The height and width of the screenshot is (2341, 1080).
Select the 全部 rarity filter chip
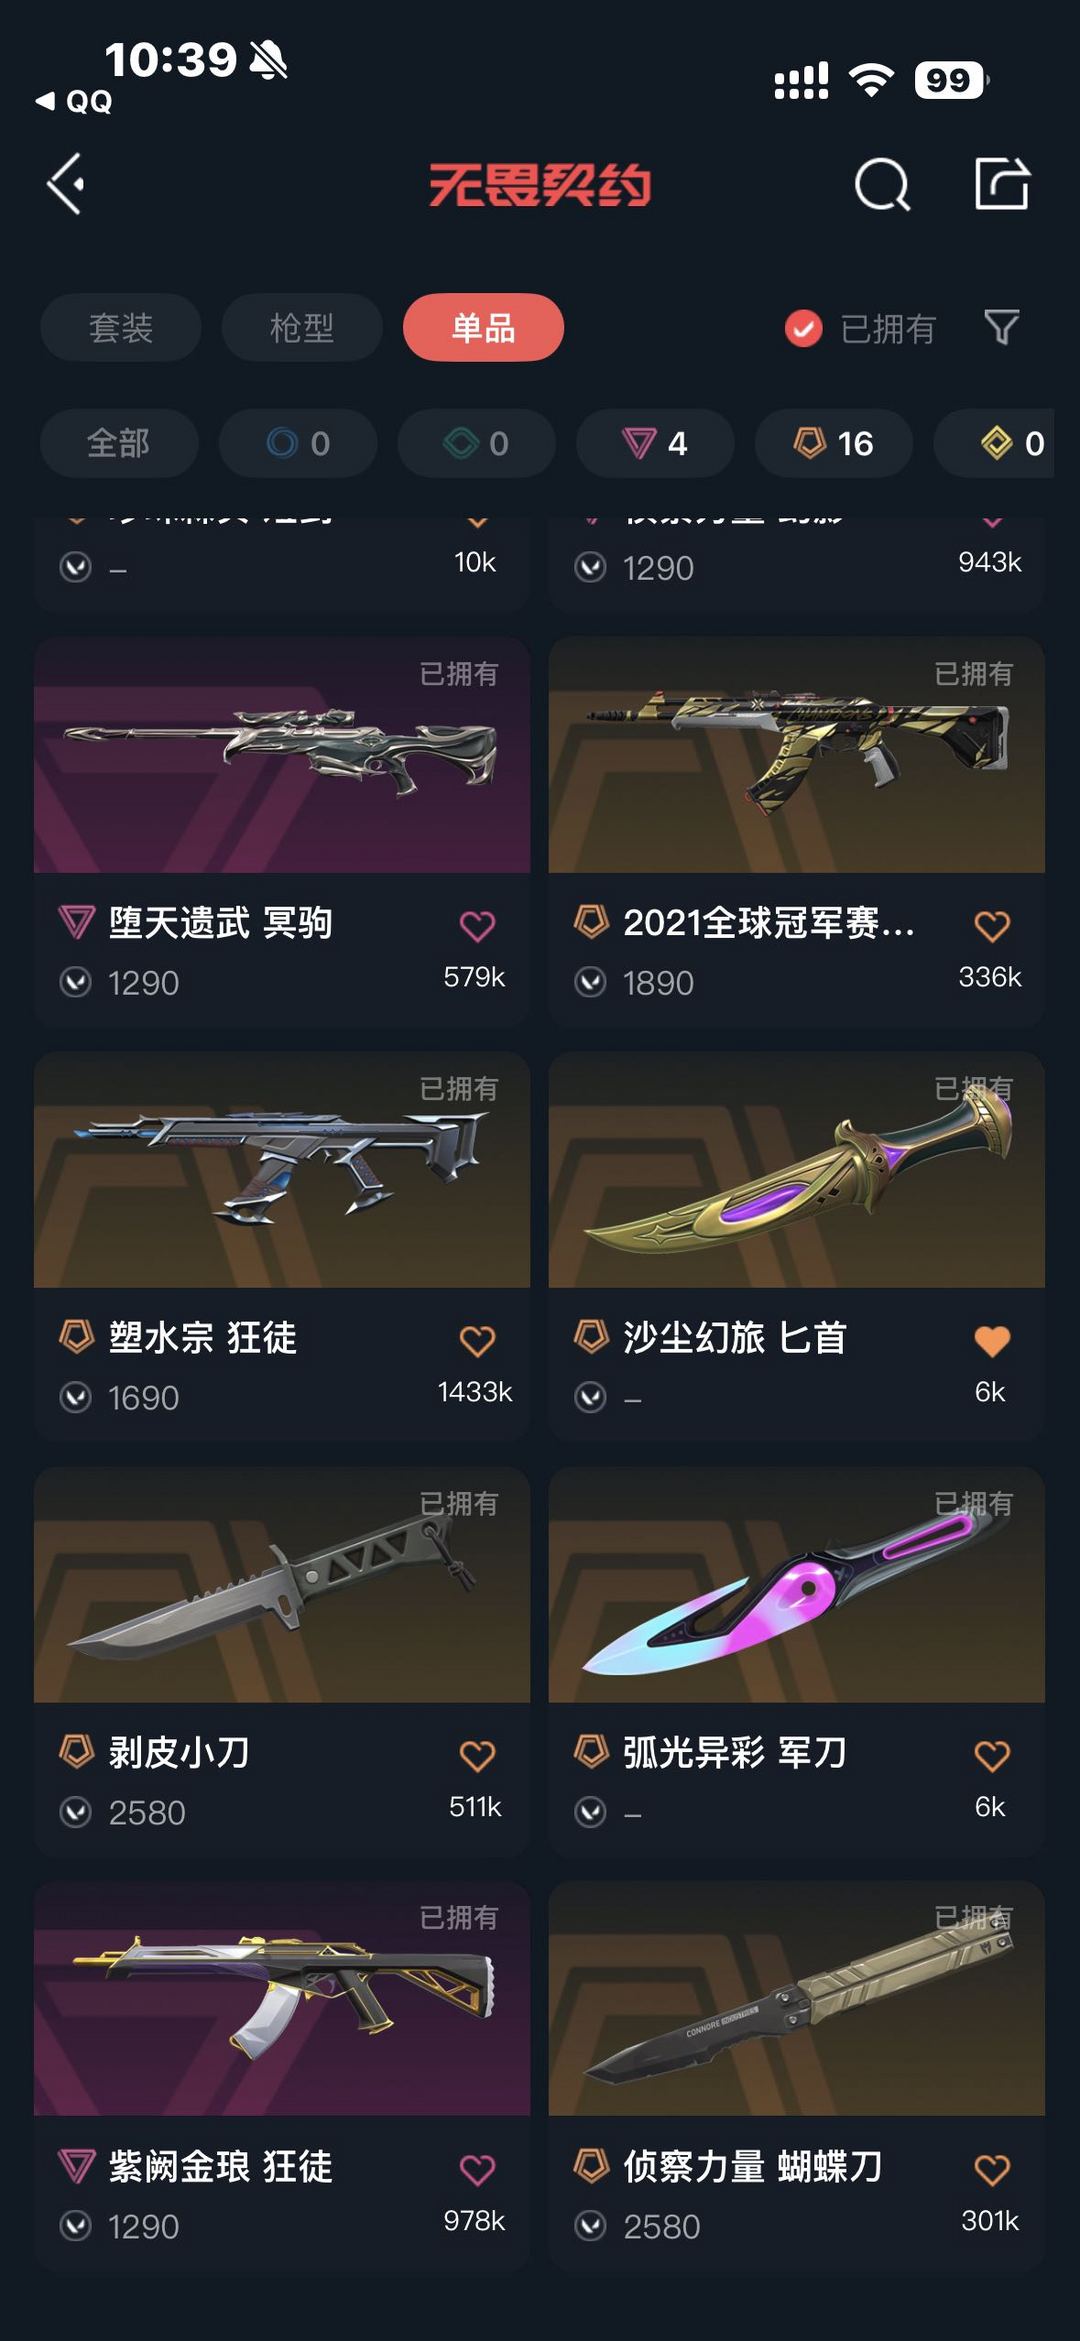[119, 443]
